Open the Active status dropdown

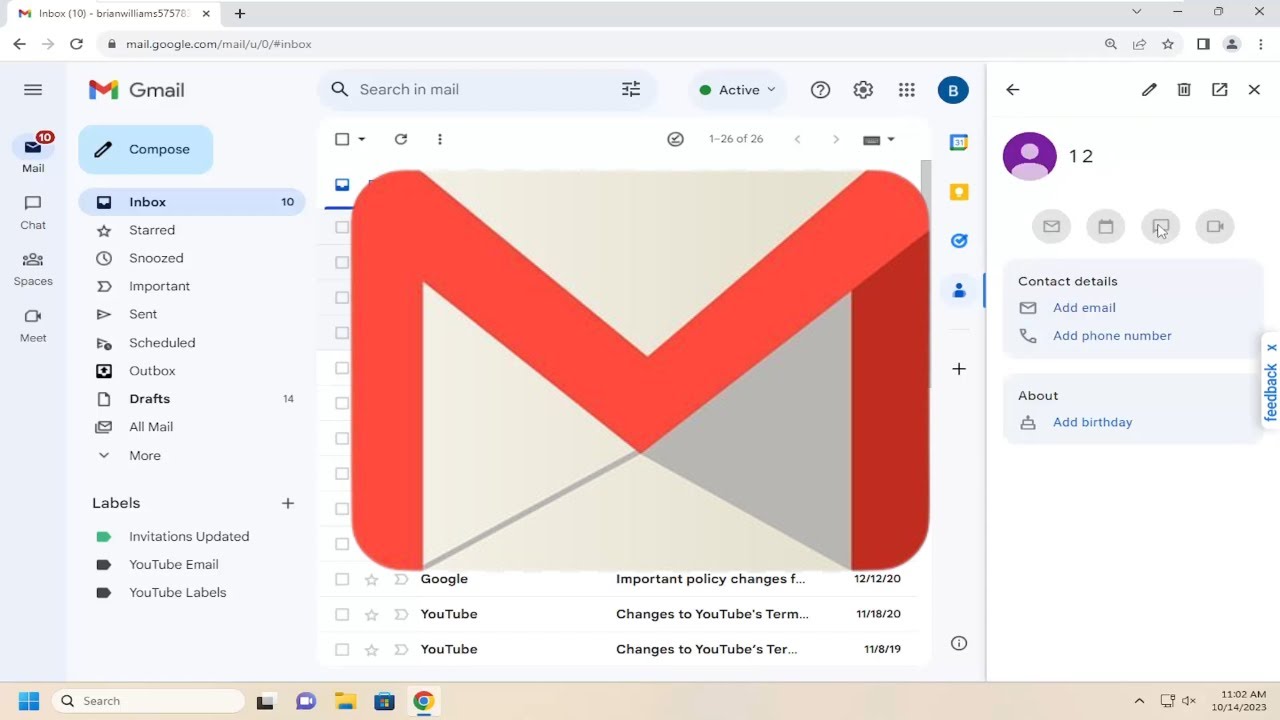tap(738, 90)
